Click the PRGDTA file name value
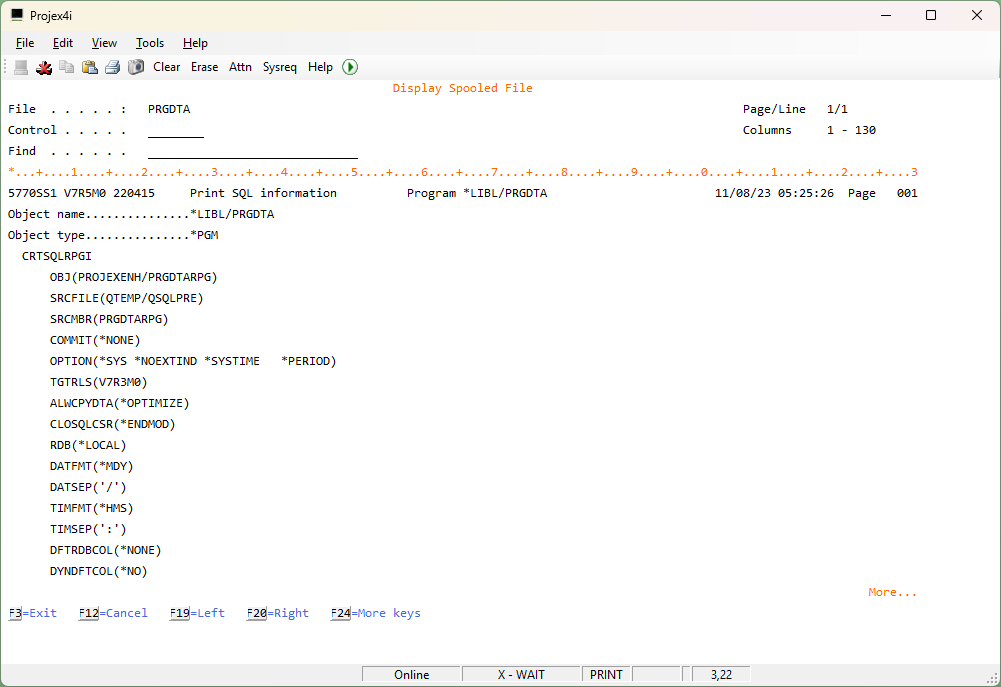The width and height of the screenshot is (1001, 687). coord(169,109)
